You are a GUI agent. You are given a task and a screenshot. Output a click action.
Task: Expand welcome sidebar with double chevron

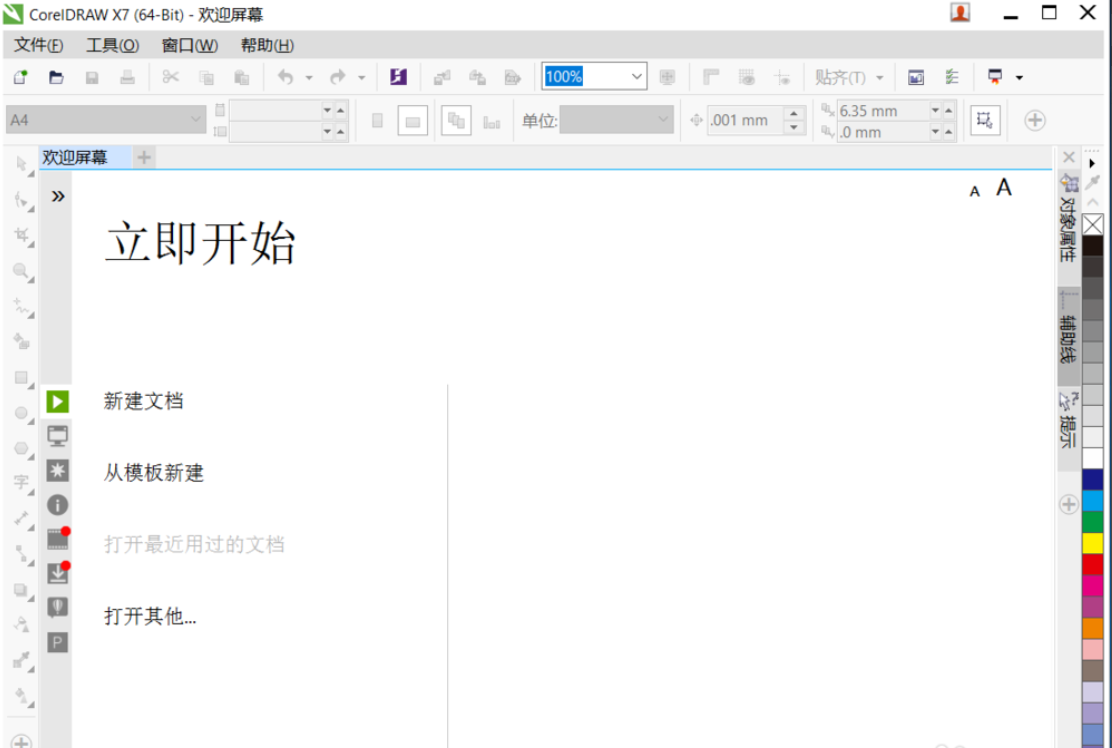coord(58,196)
